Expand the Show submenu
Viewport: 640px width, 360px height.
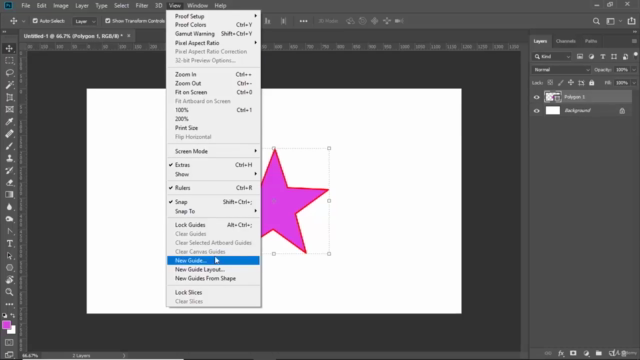pos(213,174)
